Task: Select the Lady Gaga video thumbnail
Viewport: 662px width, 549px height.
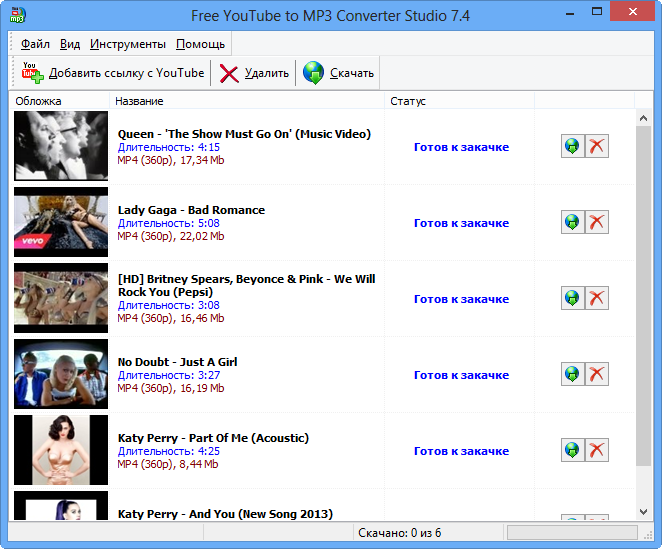Action: [61, 222]
